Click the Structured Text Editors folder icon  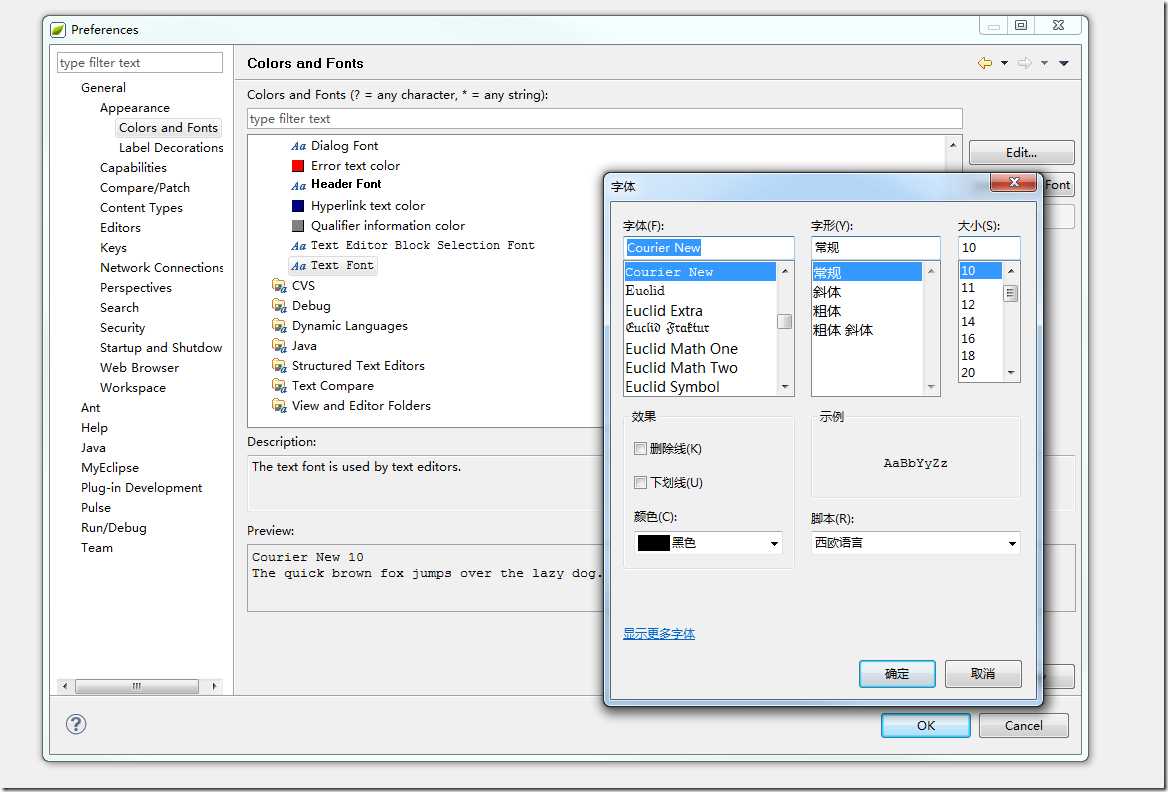pos(279,366)
